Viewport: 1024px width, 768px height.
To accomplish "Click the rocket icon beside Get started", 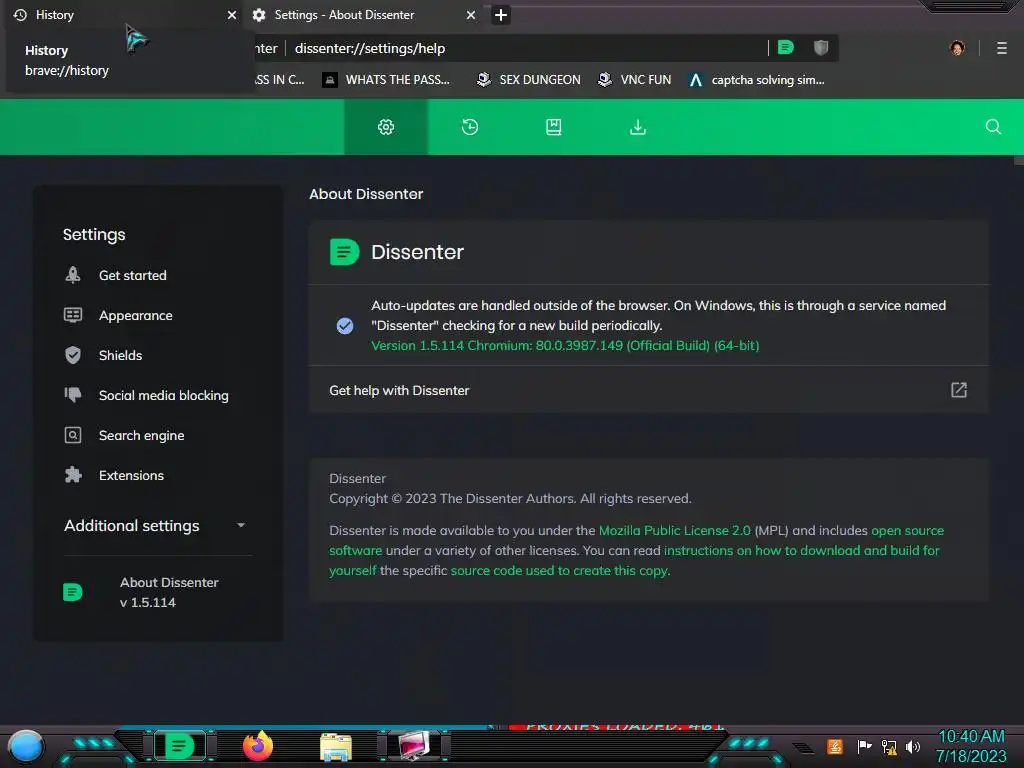I will pos(73,275).
